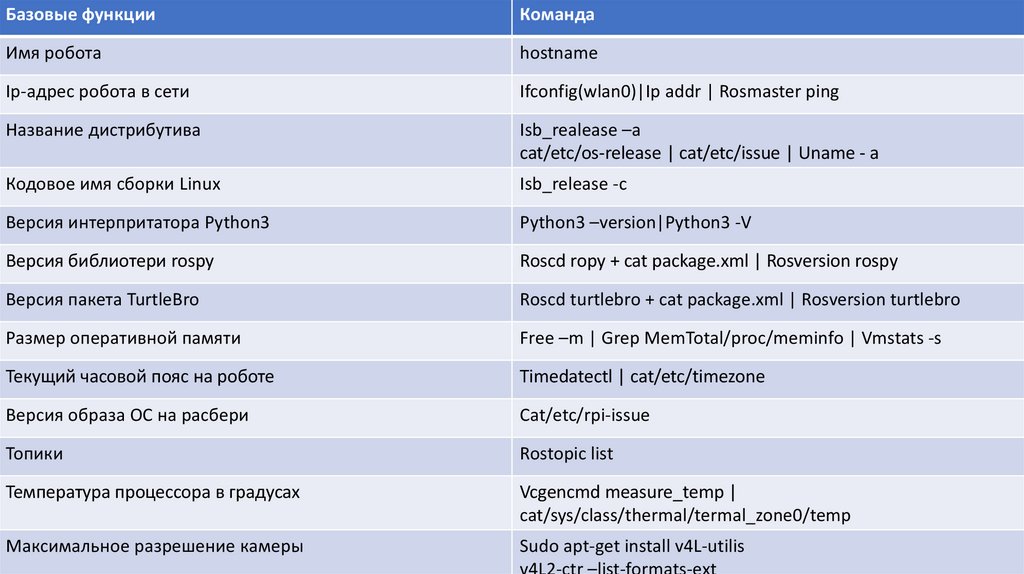Click the 'Python3 –version' command cell

[x=582, y=222]
